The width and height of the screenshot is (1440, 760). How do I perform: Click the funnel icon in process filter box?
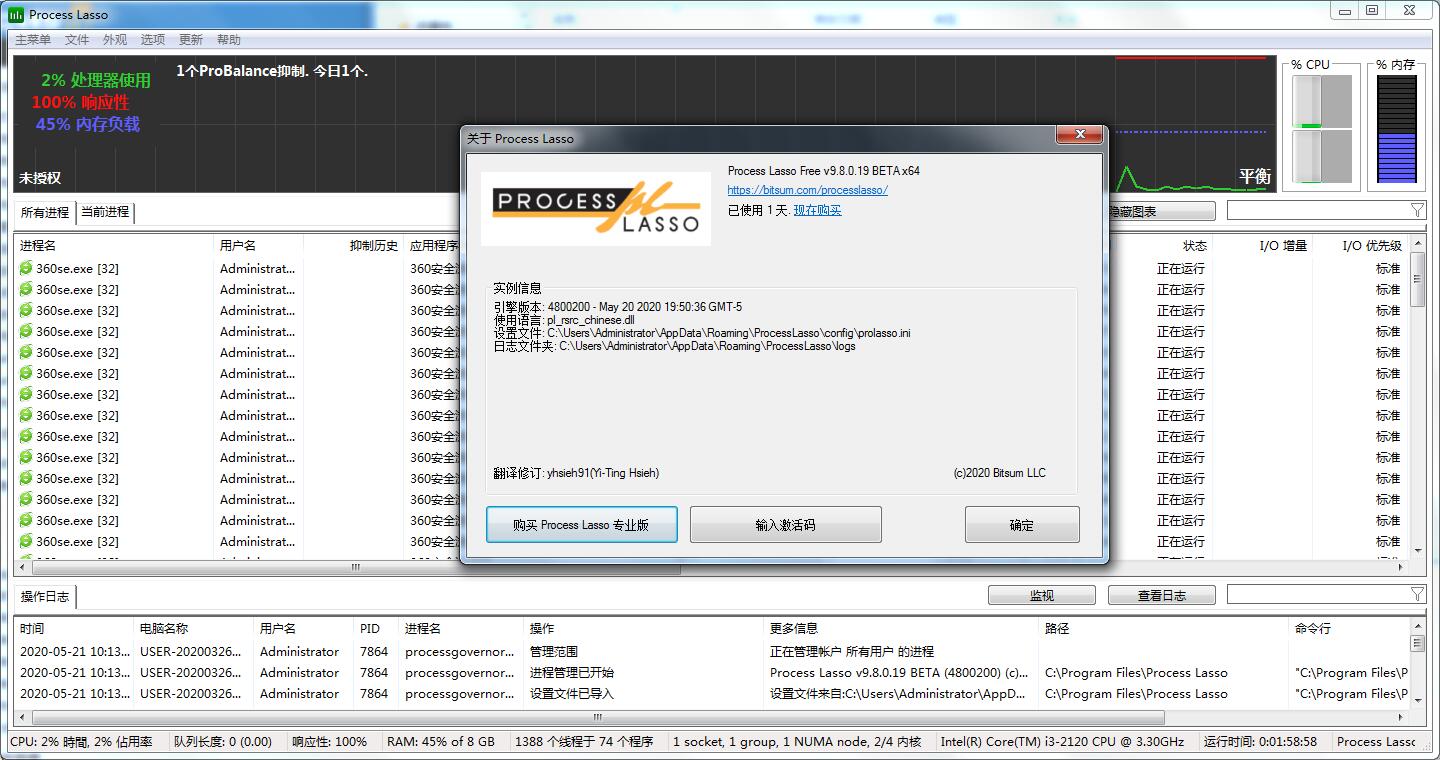click(1417, 210)
